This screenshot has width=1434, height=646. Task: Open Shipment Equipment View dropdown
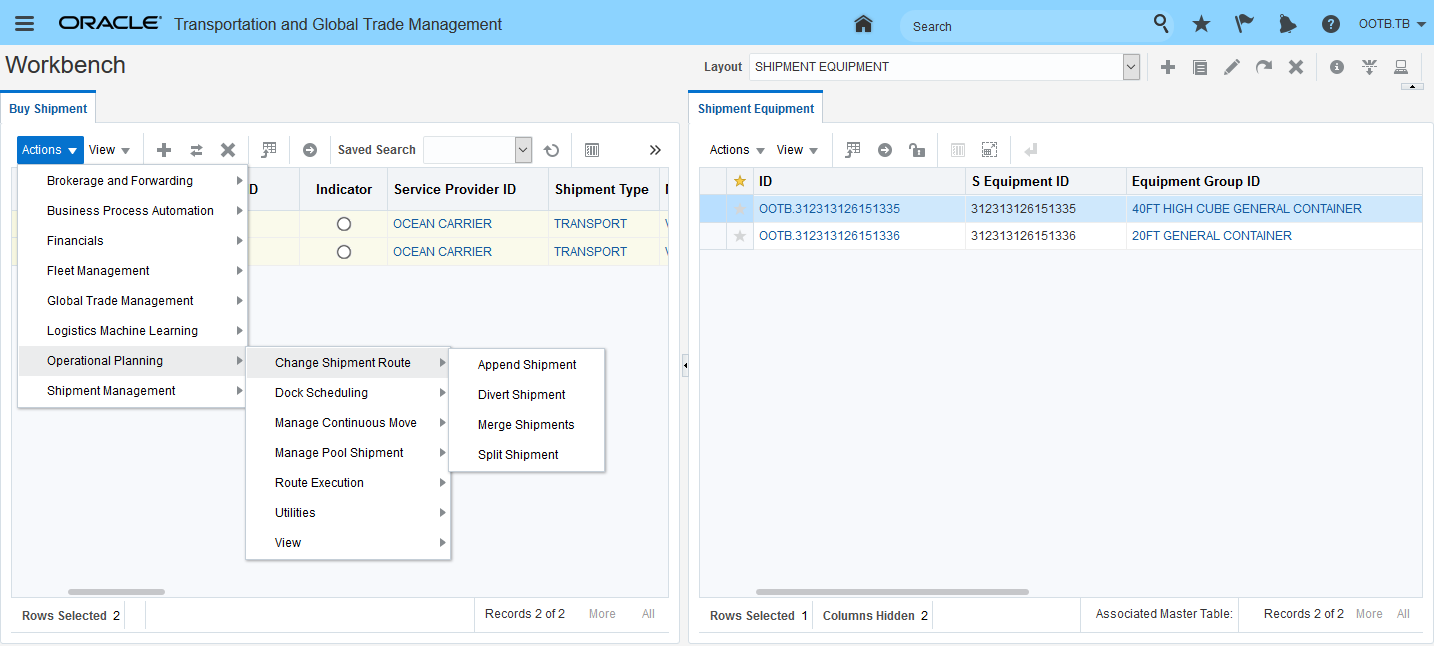click(x=797, y=150)
